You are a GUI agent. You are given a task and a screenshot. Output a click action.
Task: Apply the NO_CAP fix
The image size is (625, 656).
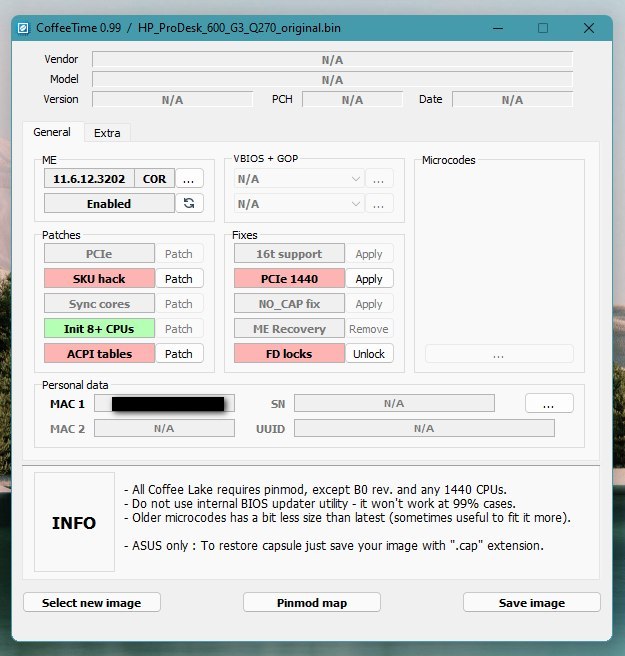pyautogui.click(x=369, y=304)
